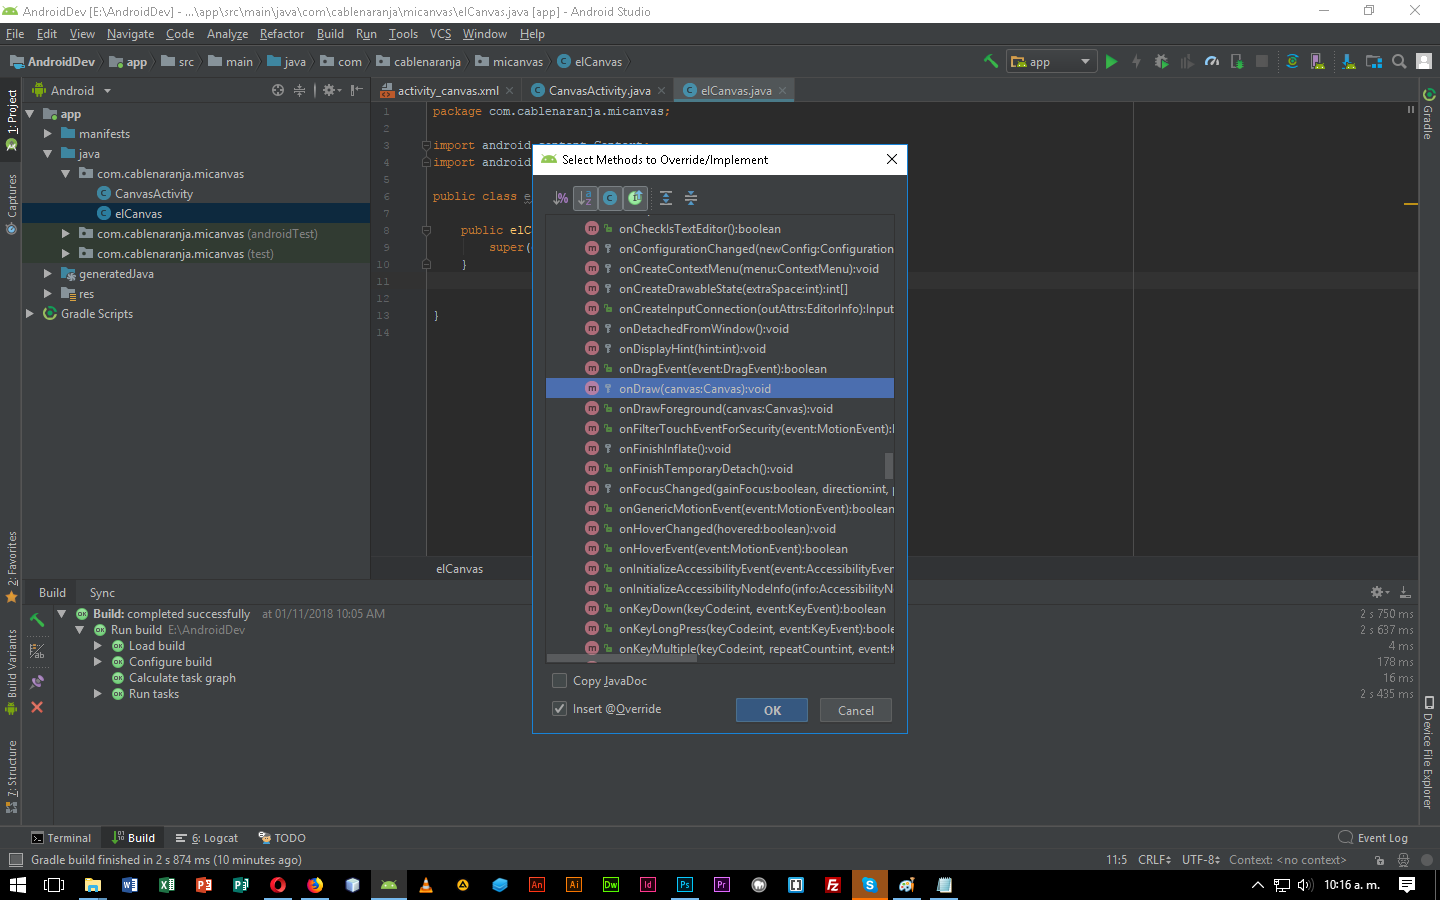Switch to activity_canvas.xml tab
This screenshot has width=1440, height=900.
point(447,90)
